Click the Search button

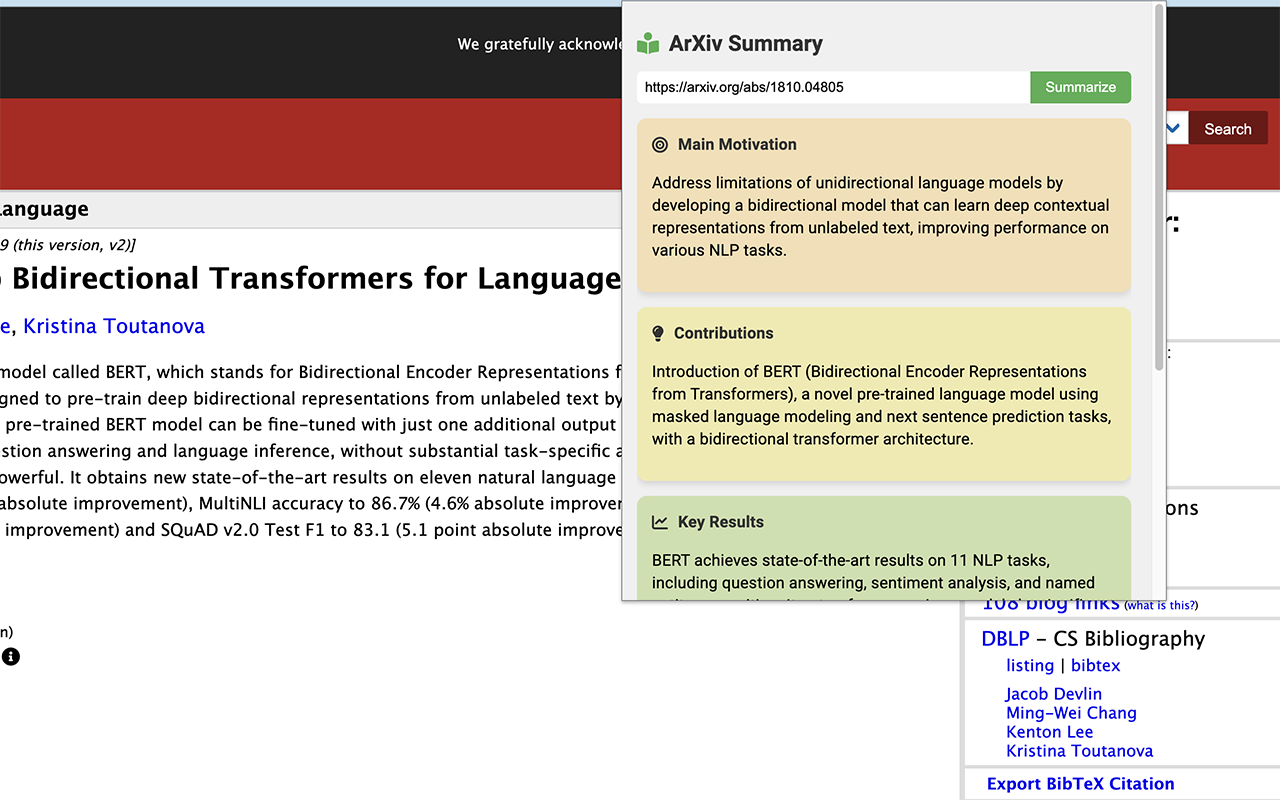[1227, 128]
